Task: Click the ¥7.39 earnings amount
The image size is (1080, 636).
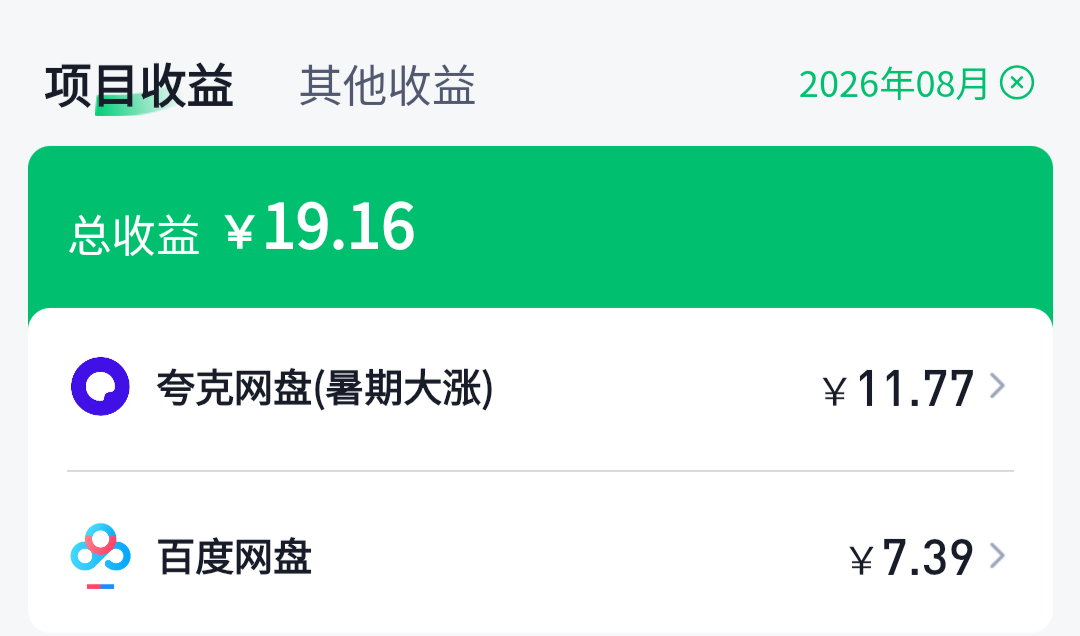Action: [x=911, y=557]
